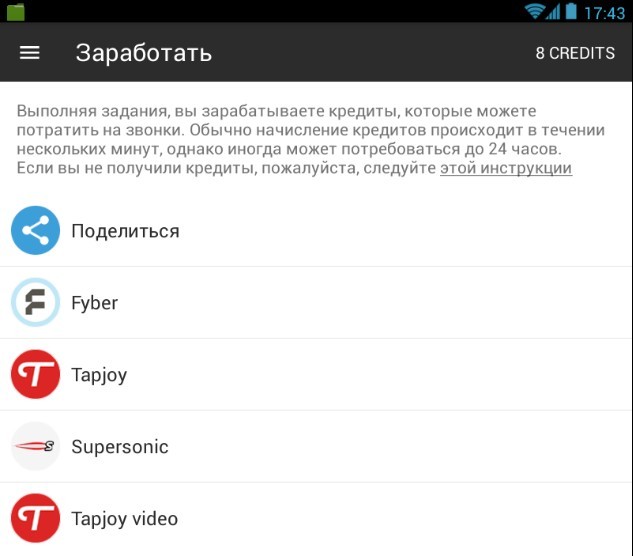Viewport: 633px width, 556px height.
Task: Tap the battery icon in status bar
Action: coord(571,11)
